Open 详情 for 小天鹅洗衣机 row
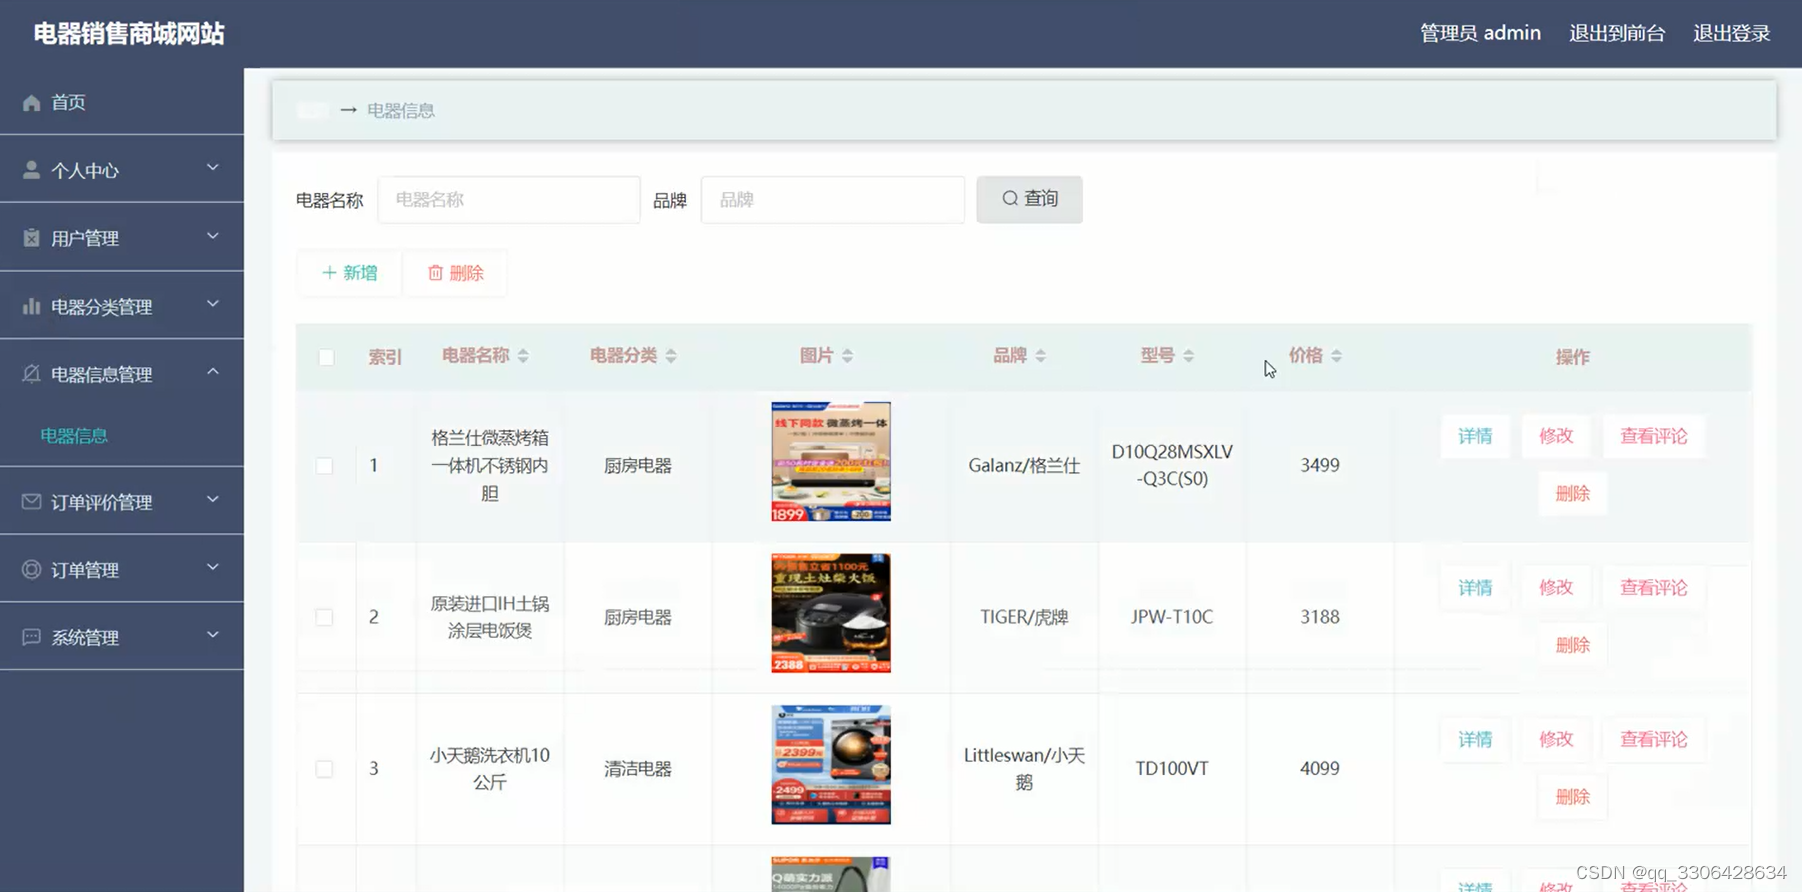Viewport: 1802px width, 892px height. [x=1475, y=740]
